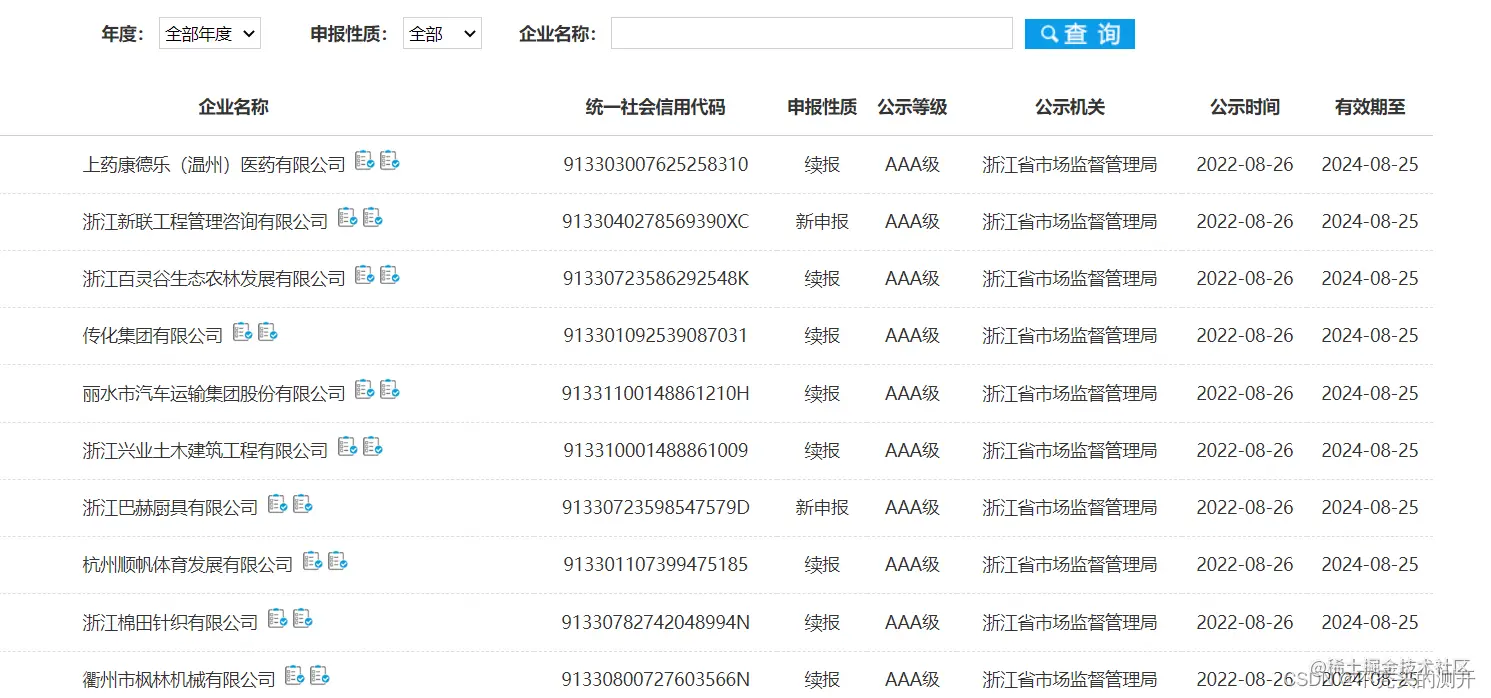1491x698 pixels.
Task: Click credit code 91331100148861210H
Action: click(656, 394)
